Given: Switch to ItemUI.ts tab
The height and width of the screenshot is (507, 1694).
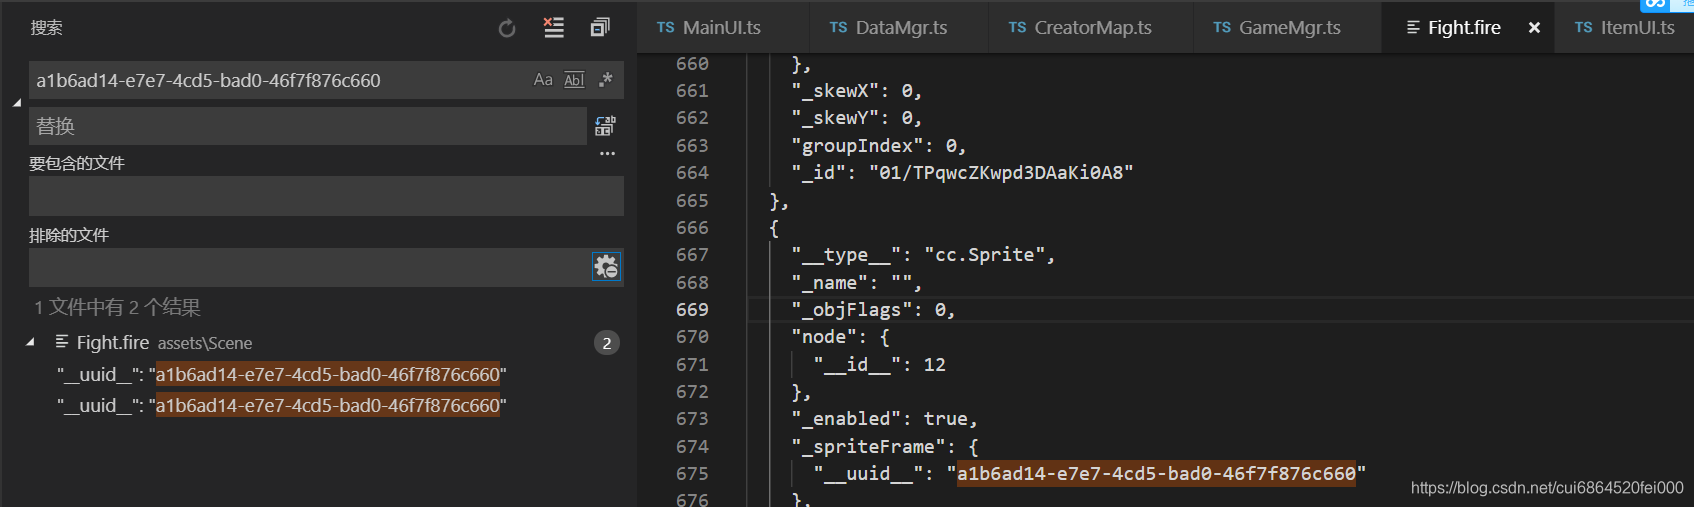Looking at the screenshot, I should pos(1625,27).
